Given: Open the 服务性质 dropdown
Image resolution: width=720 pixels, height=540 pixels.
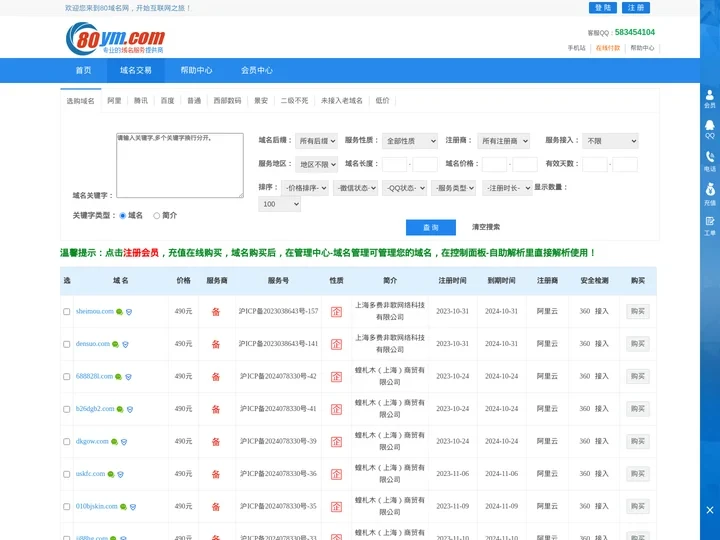Looking at the screenshot, I should coord(410,141).
